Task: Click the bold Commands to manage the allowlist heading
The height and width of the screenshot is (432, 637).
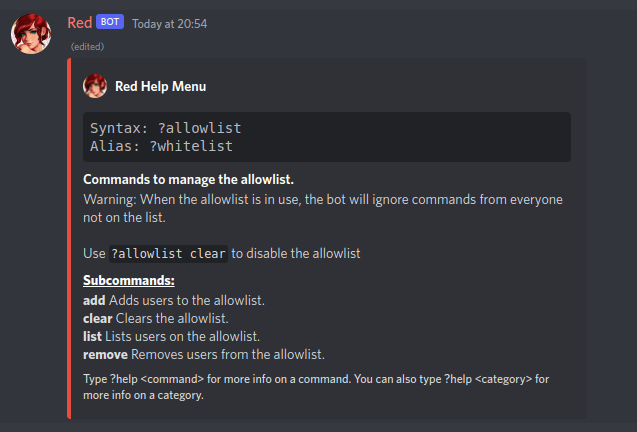Action: point(188,180)
